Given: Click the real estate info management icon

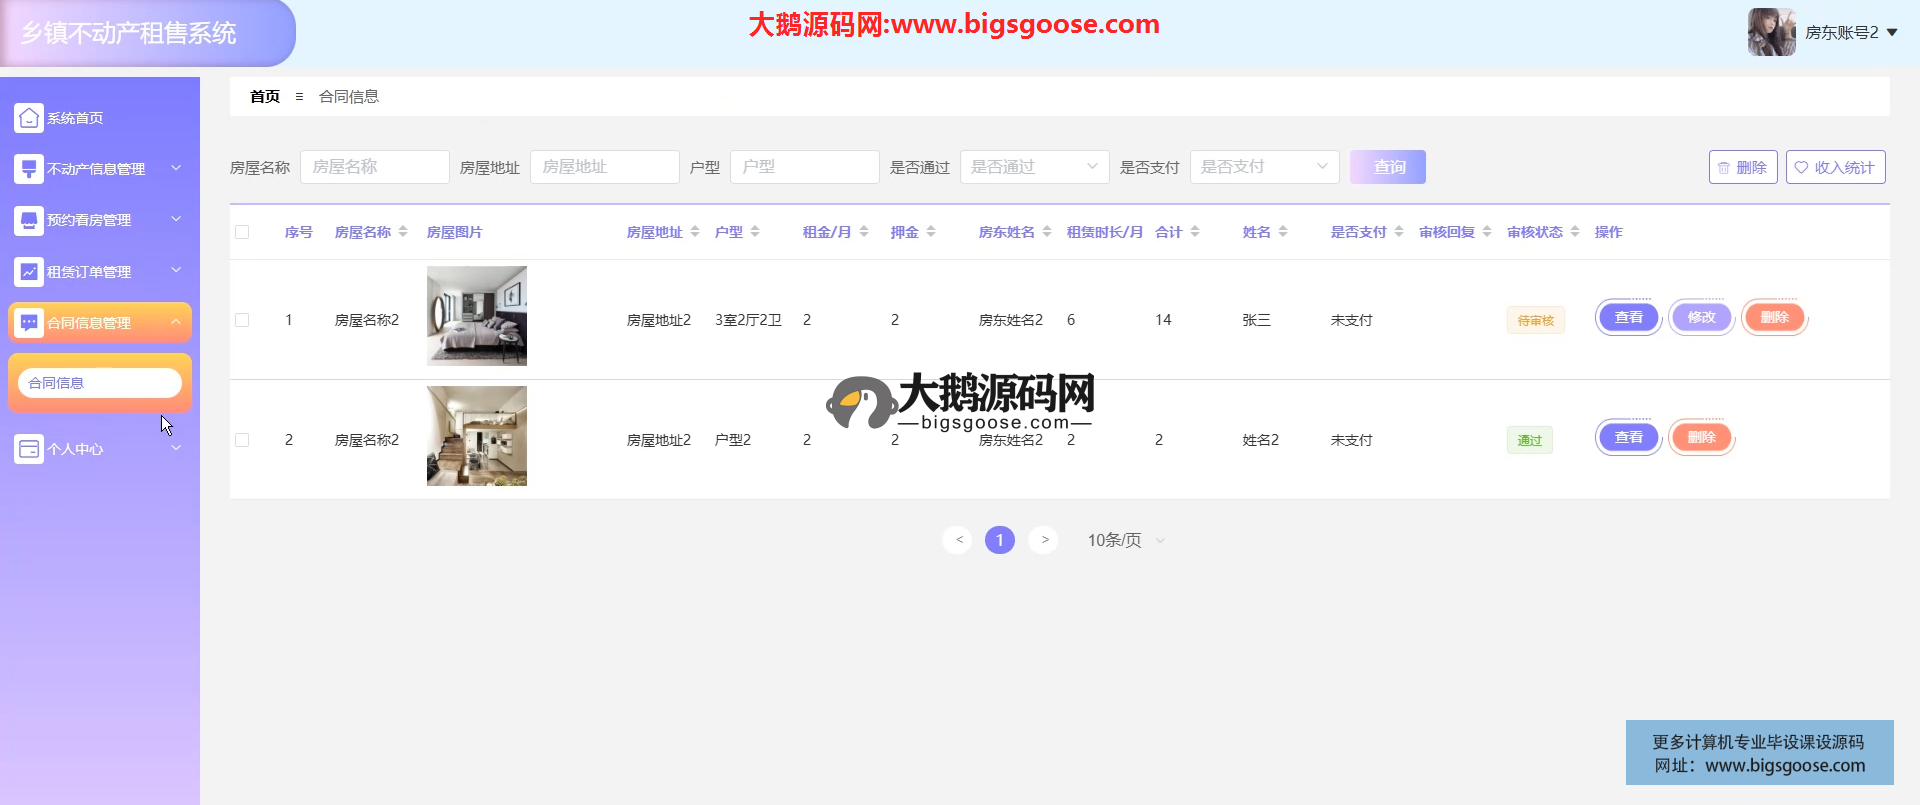Looking at the screenshot, I should pyautogui.click(x=29, y=169).
